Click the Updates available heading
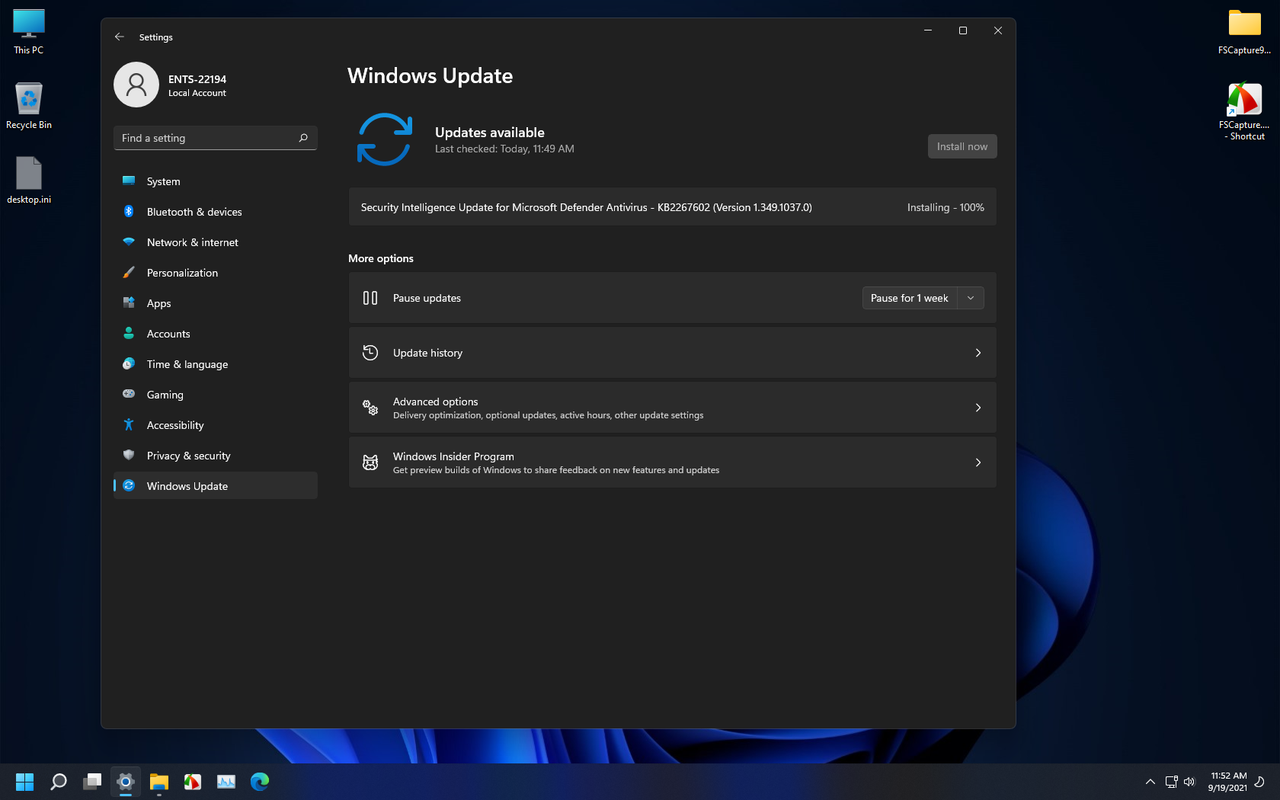 (490, 132)
